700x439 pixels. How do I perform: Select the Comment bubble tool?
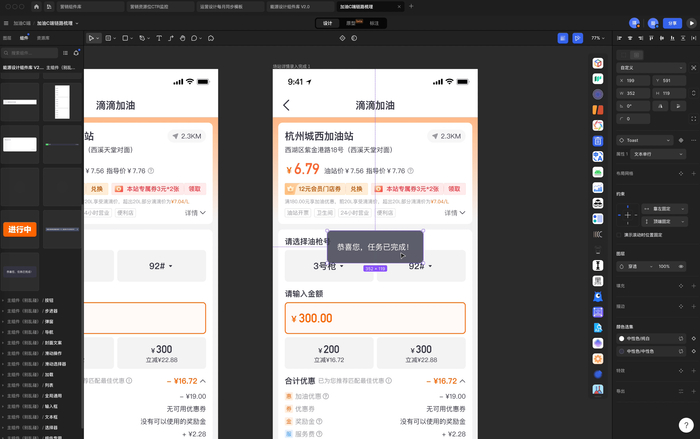(x=196, y=38)
